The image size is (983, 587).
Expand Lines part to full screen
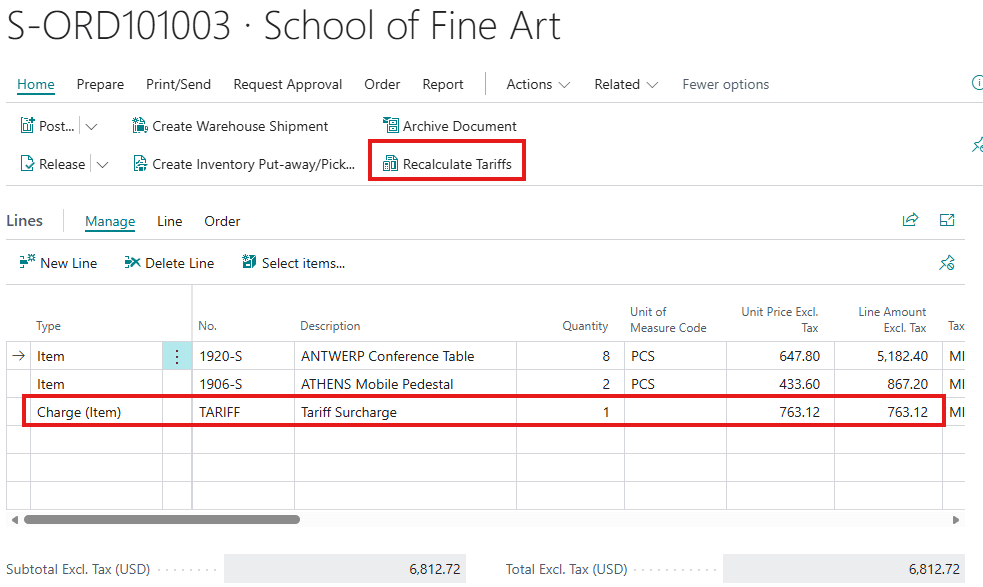coord(947,221)
